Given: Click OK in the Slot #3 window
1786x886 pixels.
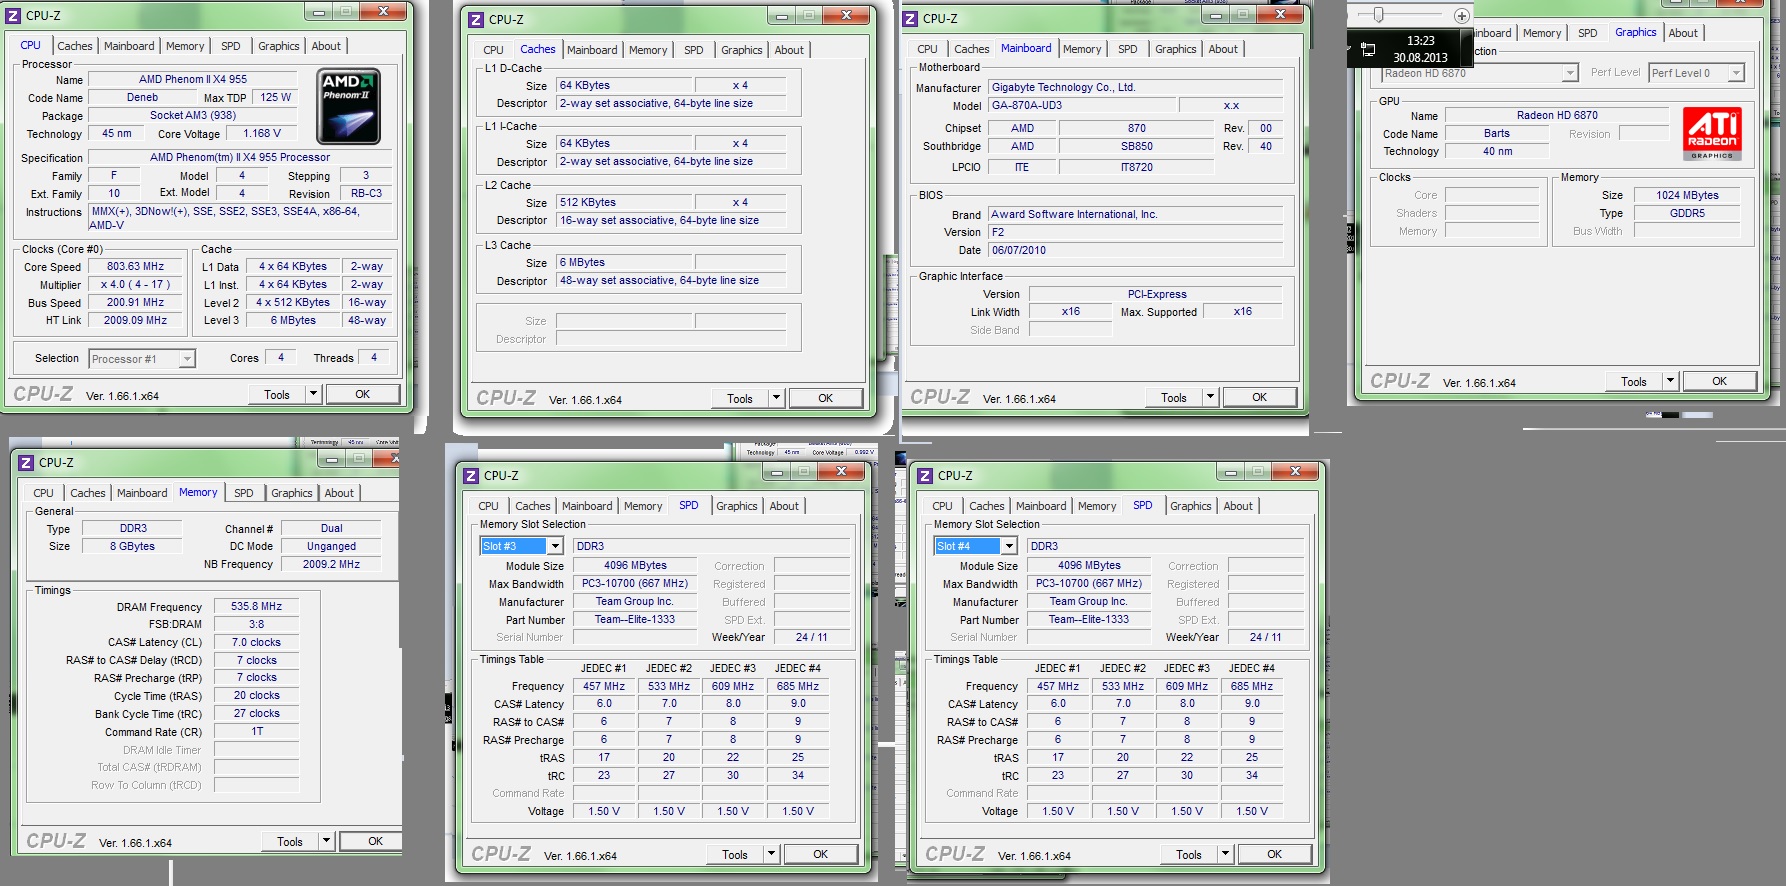Looking at the screenshot, I should (x=820, y=854).
